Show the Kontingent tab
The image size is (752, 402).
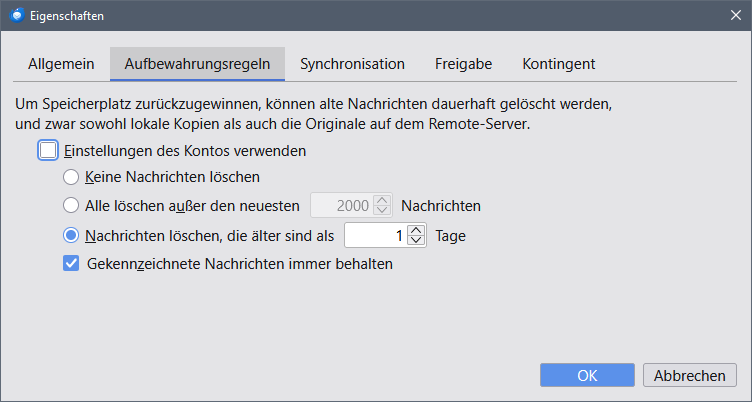tap(558, 64)
